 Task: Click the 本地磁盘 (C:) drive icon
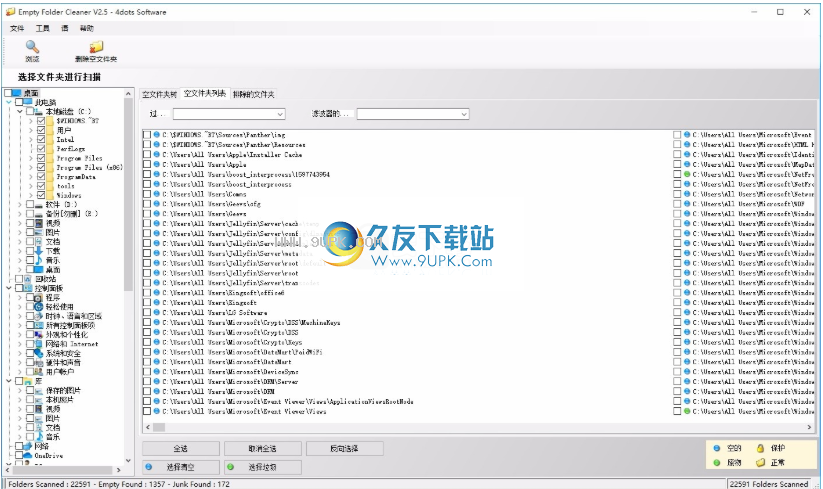[x=39, y=112]
